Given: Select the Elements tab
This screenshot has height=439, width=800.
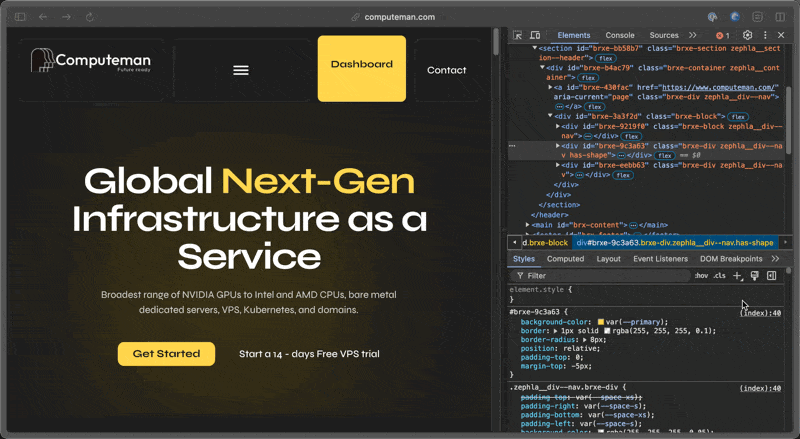Looking at the screenshot, I should [573, 35].
